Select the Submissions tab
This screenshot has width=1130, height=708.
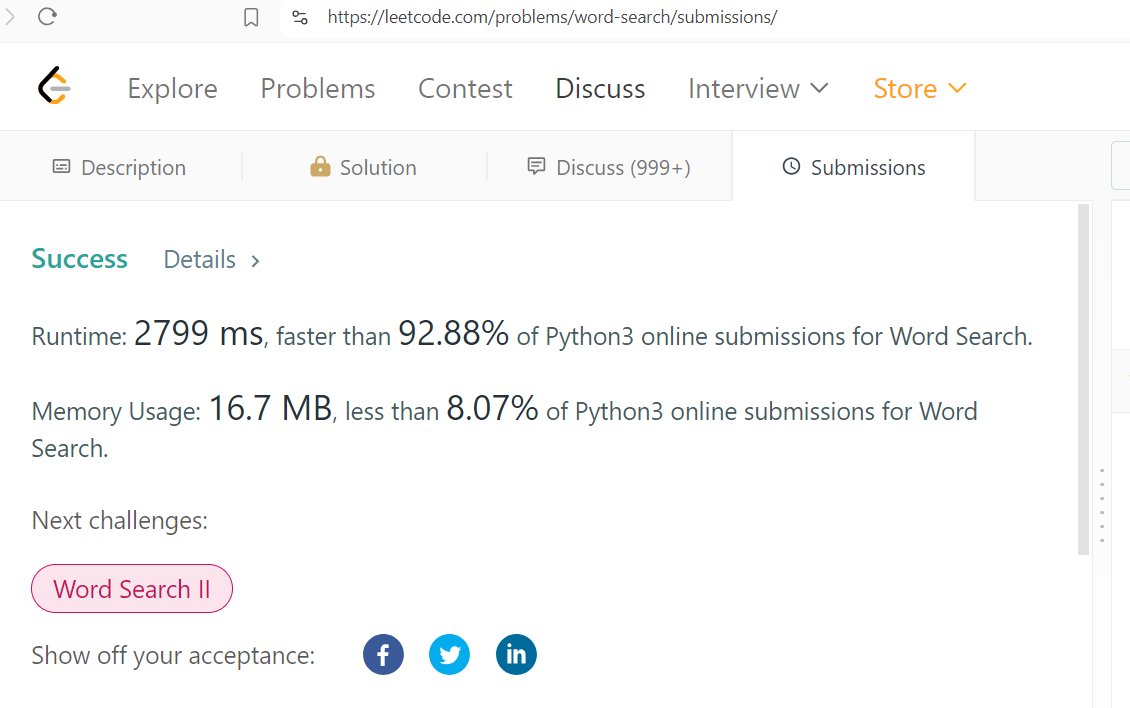pos(854,167)
